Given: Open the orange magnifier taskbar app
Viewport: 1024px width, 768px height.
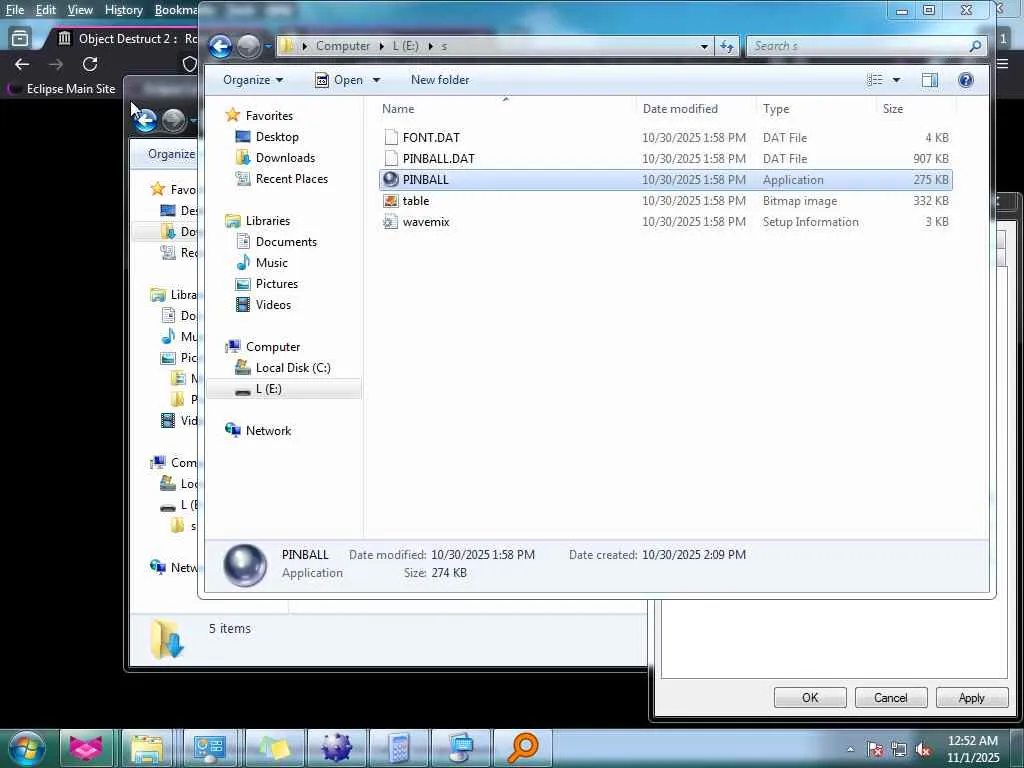Looking at the screenshot, I should tap(522, 748).
